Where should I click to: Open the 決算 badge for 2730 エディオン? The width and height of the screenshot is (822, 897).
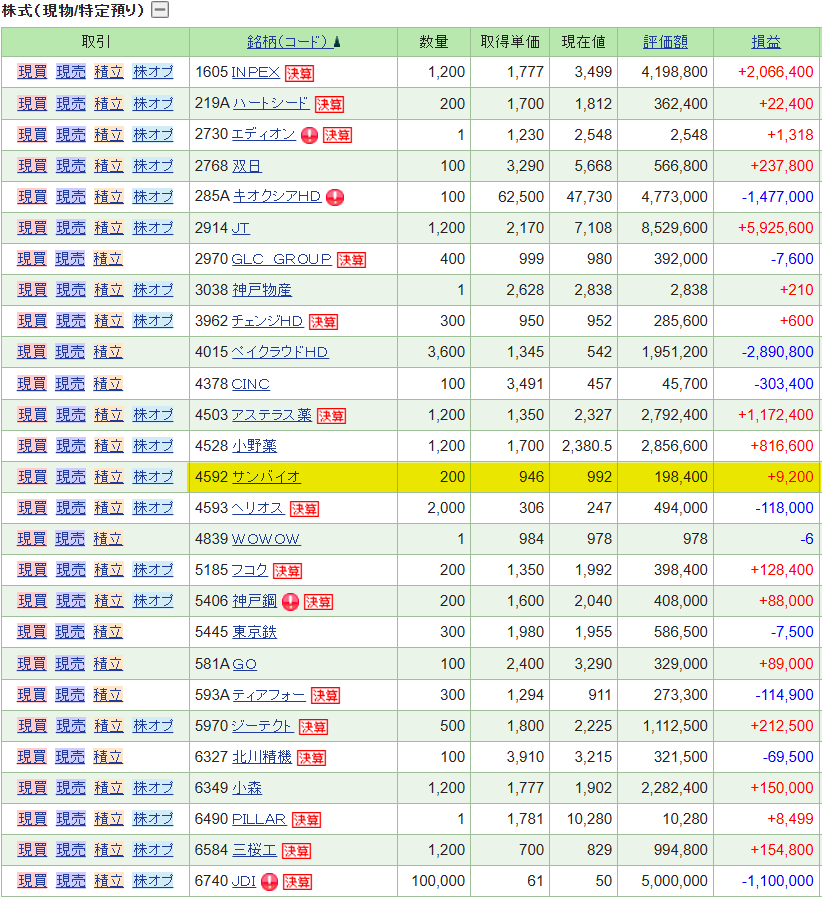(337, 135)
